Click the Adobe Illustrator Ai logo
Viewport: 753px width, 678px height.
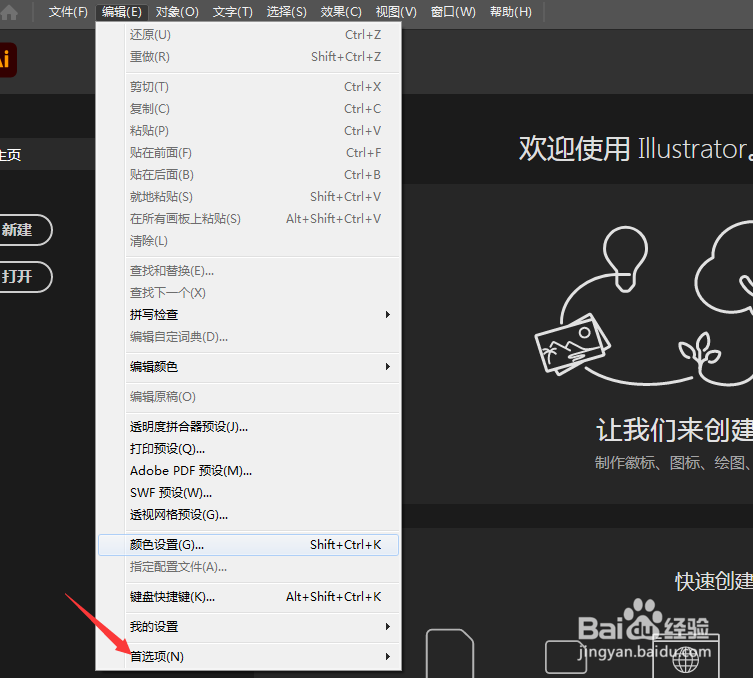point(8,60)
